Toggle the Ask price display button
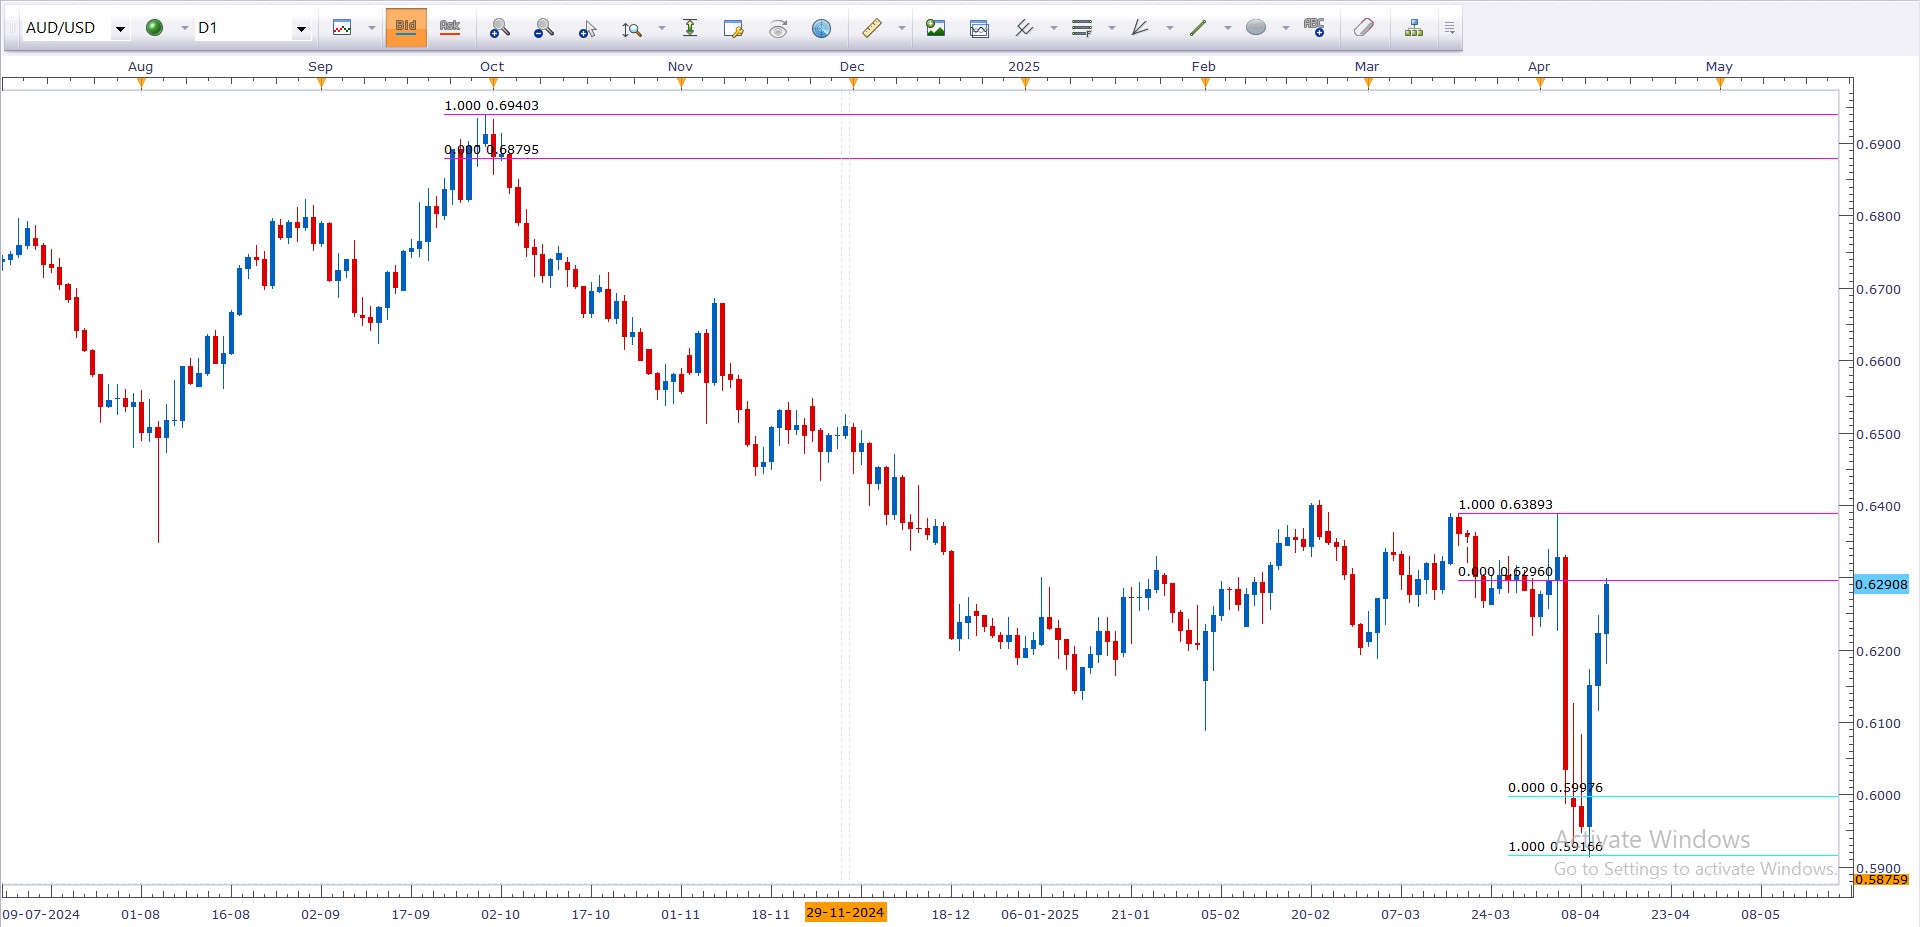The image size is (1920, 927). tap(450, 28)
